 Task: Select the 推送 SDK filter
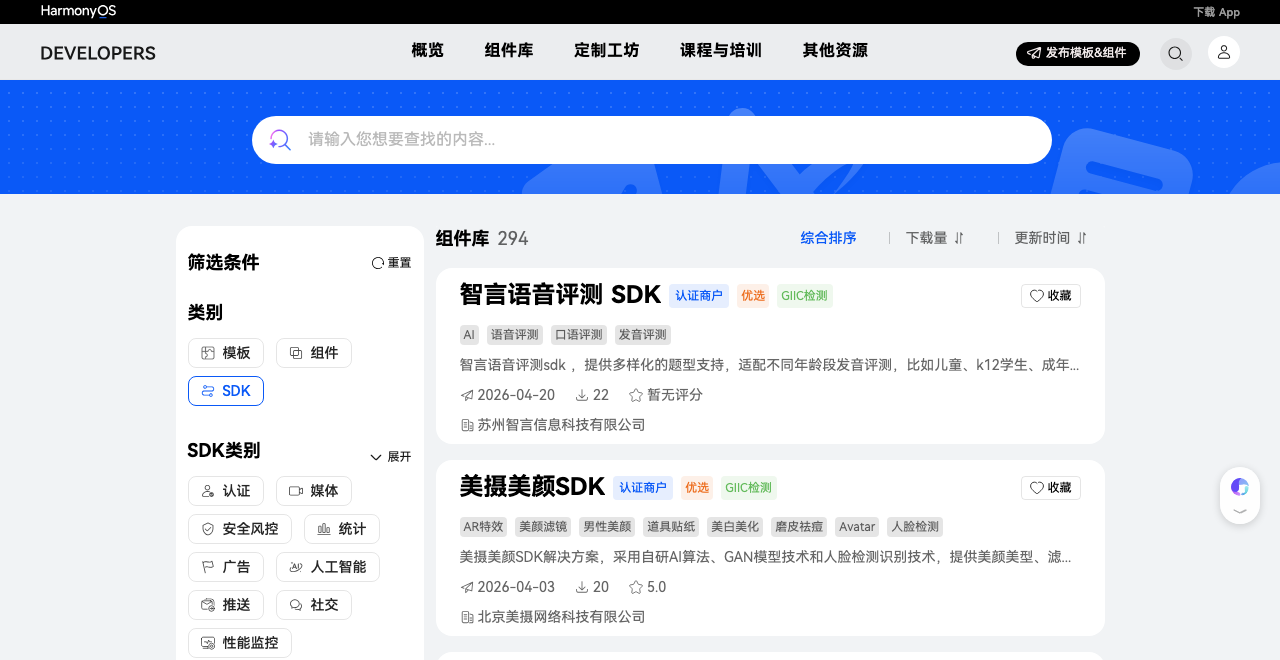click(226, 605)
